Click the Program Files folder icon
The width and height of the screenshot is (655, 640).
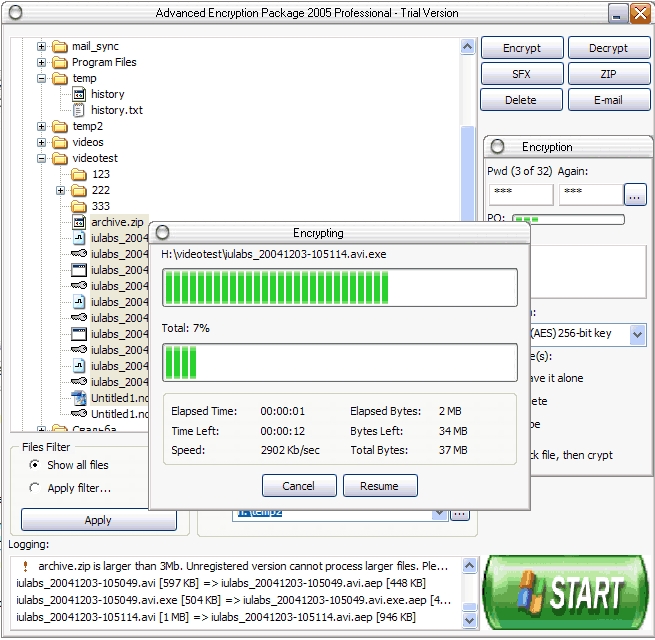pyautogui.click(x=60, y=62)
